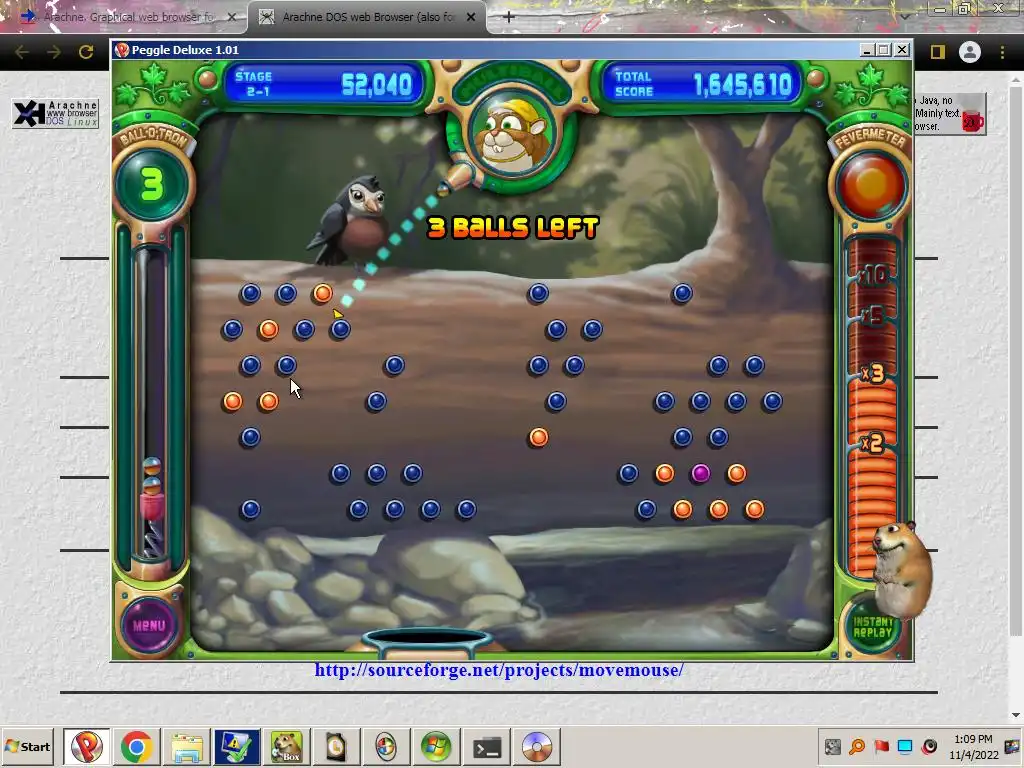The height and width of the screenshot is (768, 1024).
Task: Expand the tab search dropdown chevron
Action: pos(905,16)
